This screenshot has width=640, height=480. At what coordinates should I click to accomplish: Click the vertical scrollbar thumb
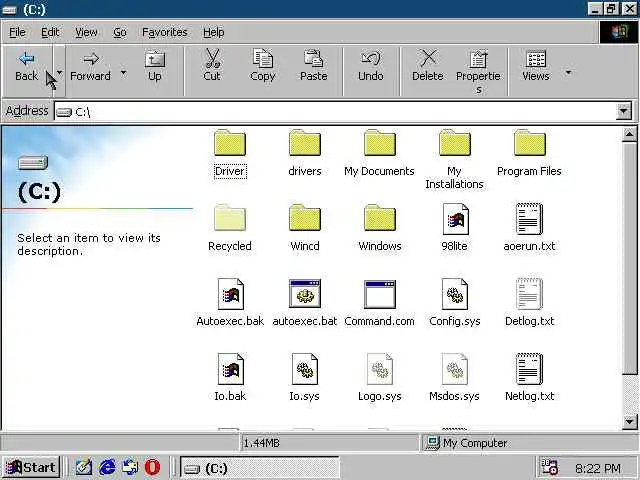point(629,258)
